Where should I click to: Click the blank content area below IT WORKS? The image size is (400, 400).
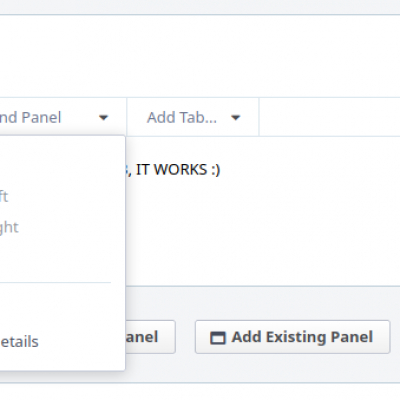pos(263,233)
